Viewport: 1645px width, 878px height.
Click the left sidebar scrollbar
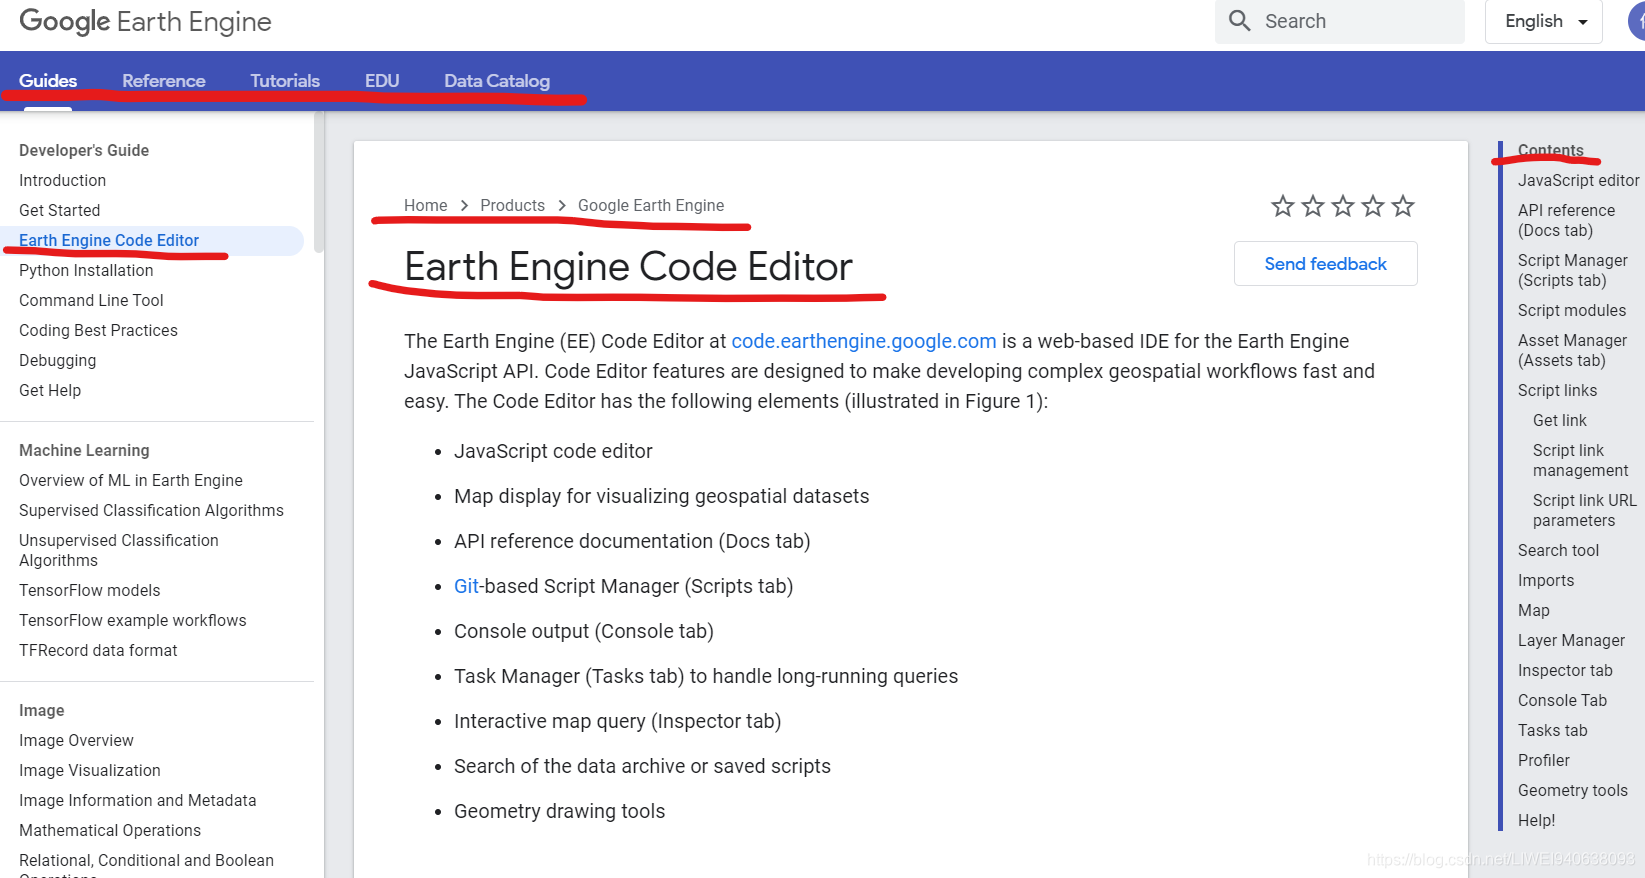pyautogui.click(x=319, y=182)
